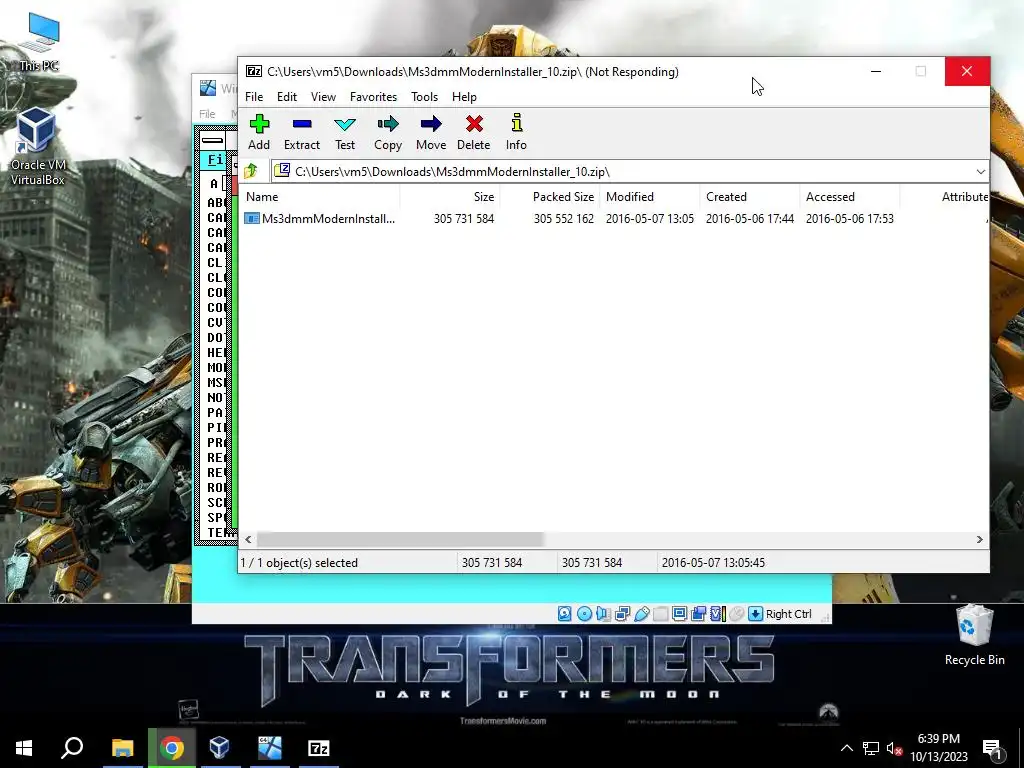Click the Right Ctrl host key label

tap(789, 614)
